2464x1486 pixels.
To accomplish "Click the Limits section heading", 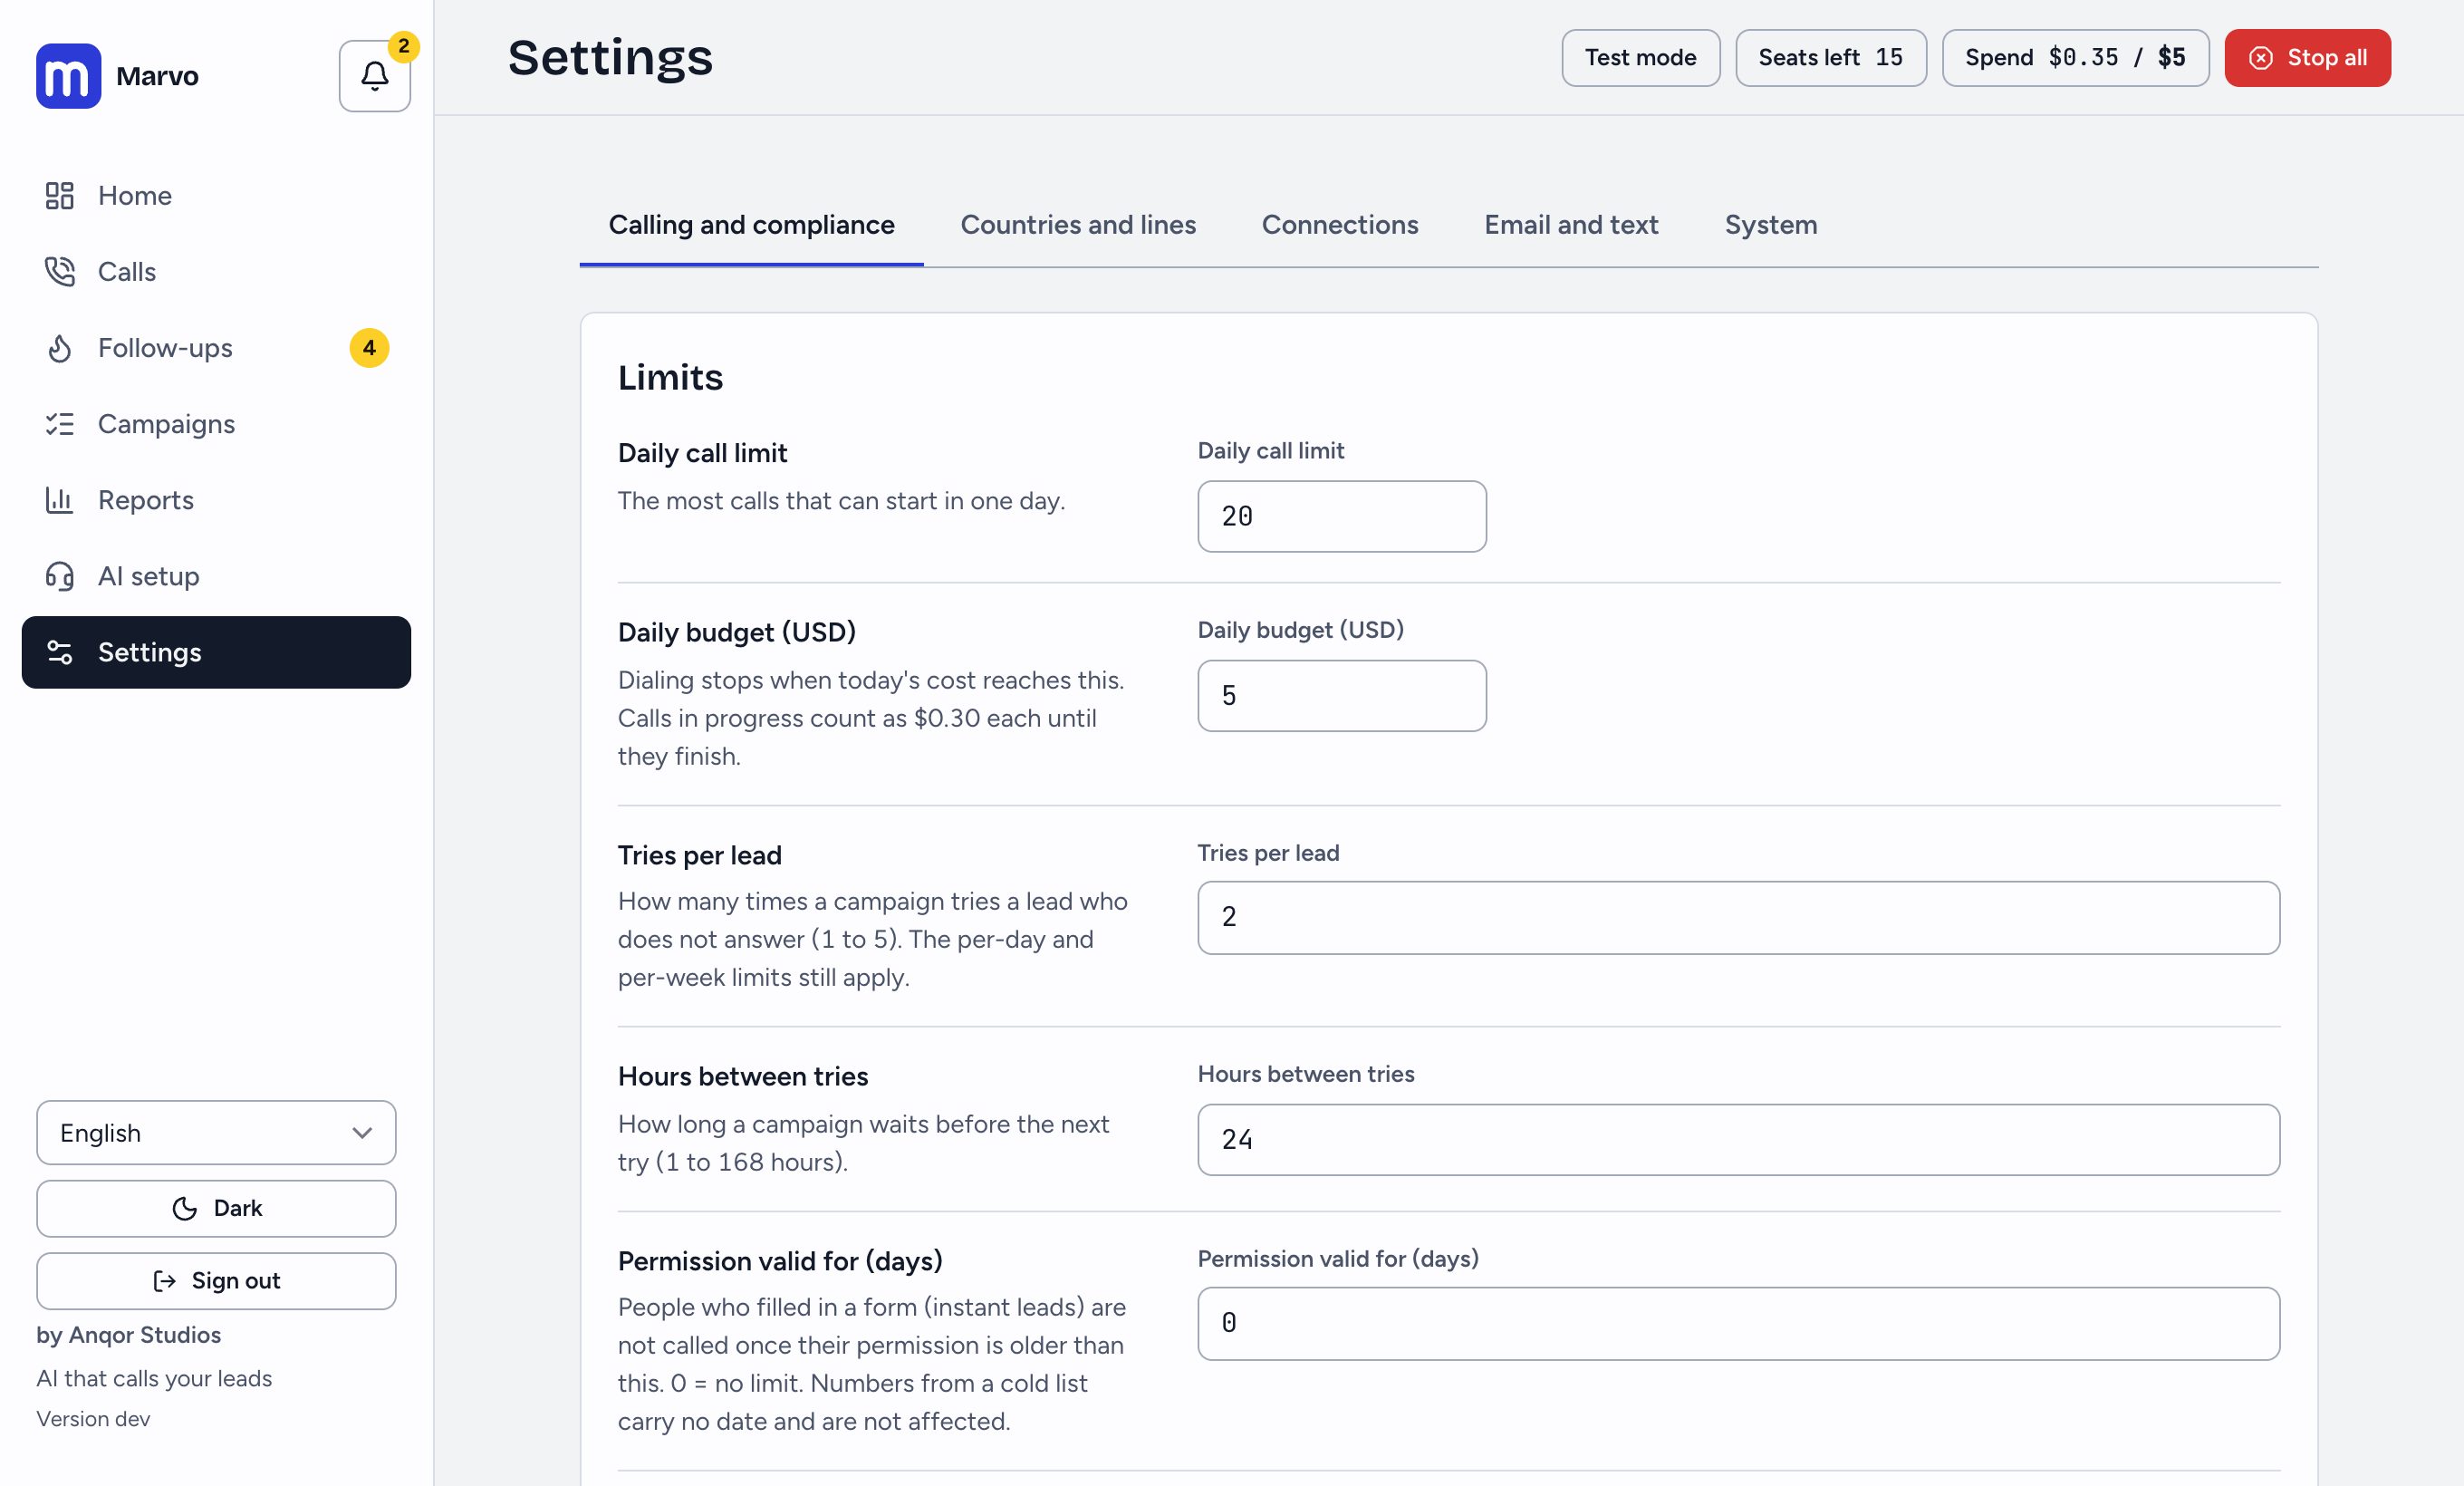I will point(670,378).
